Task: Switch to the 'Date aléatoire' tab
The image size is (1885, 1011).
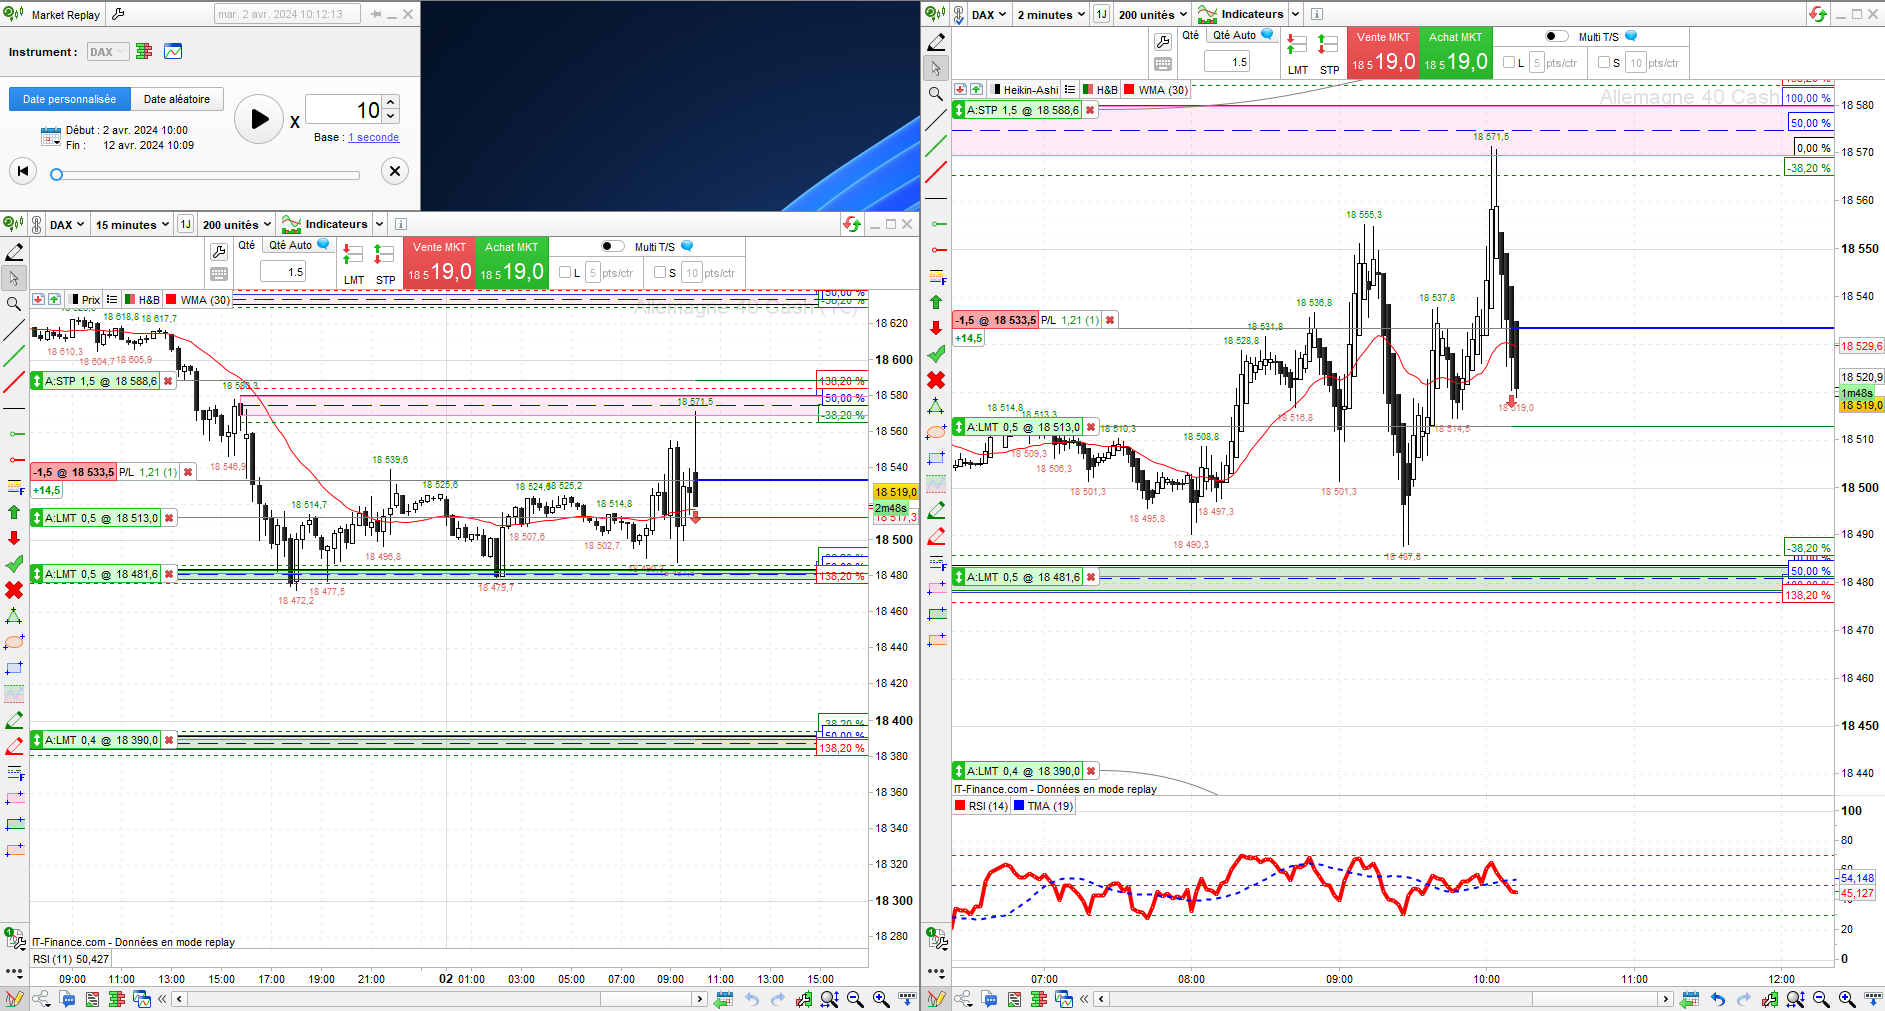Action: (177, 99)
